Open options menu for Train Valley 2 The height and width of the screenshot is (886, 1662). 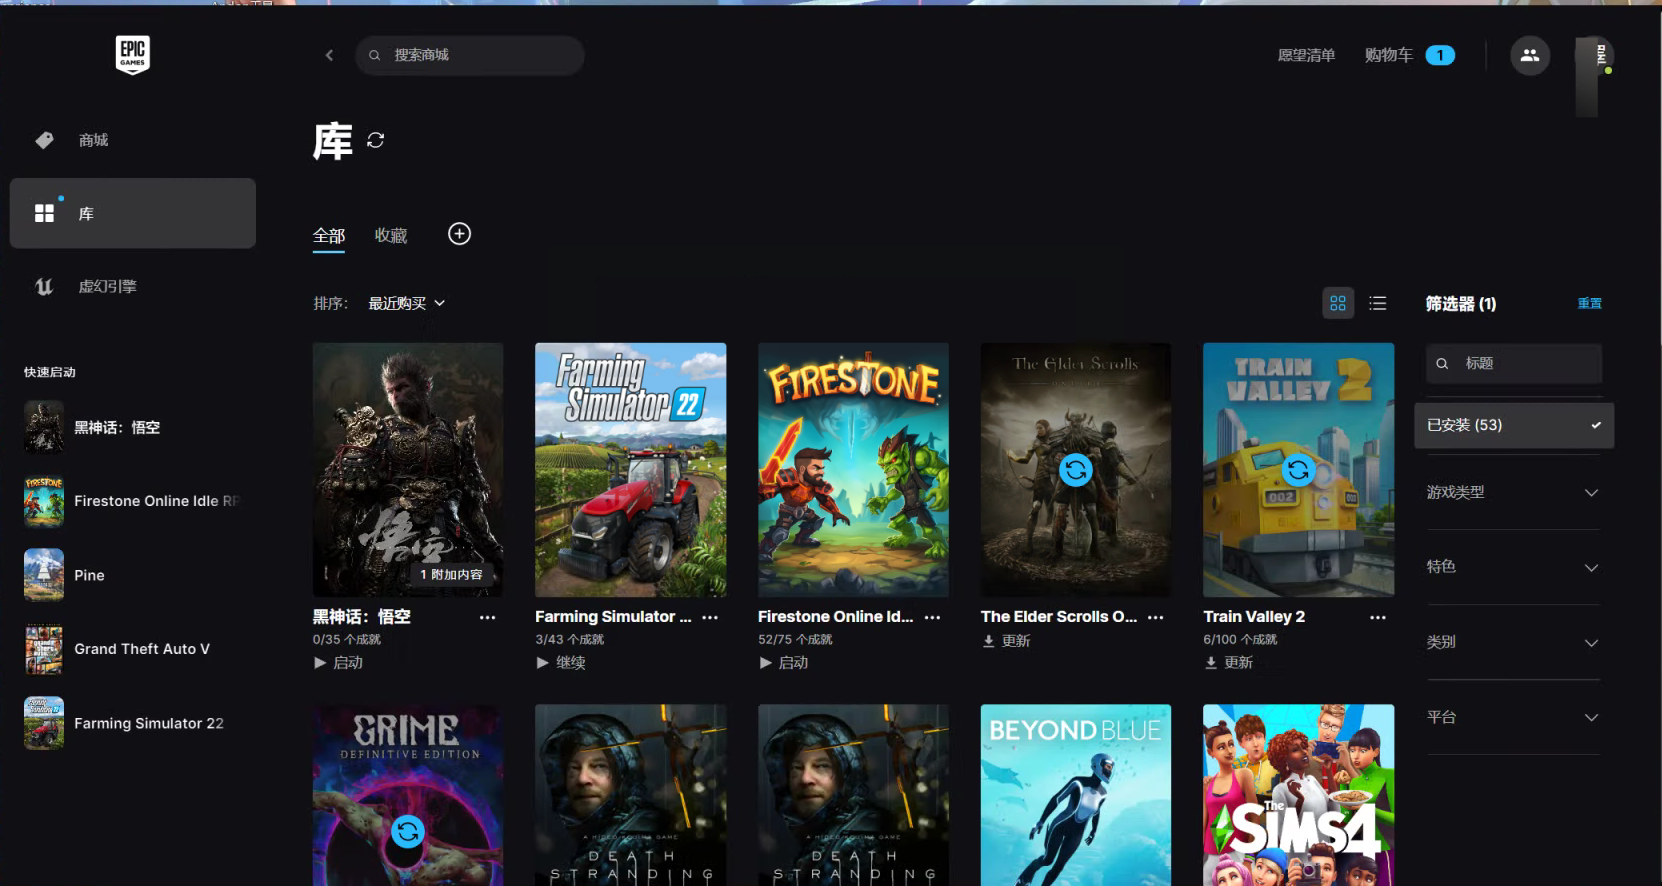(1377, 617)
